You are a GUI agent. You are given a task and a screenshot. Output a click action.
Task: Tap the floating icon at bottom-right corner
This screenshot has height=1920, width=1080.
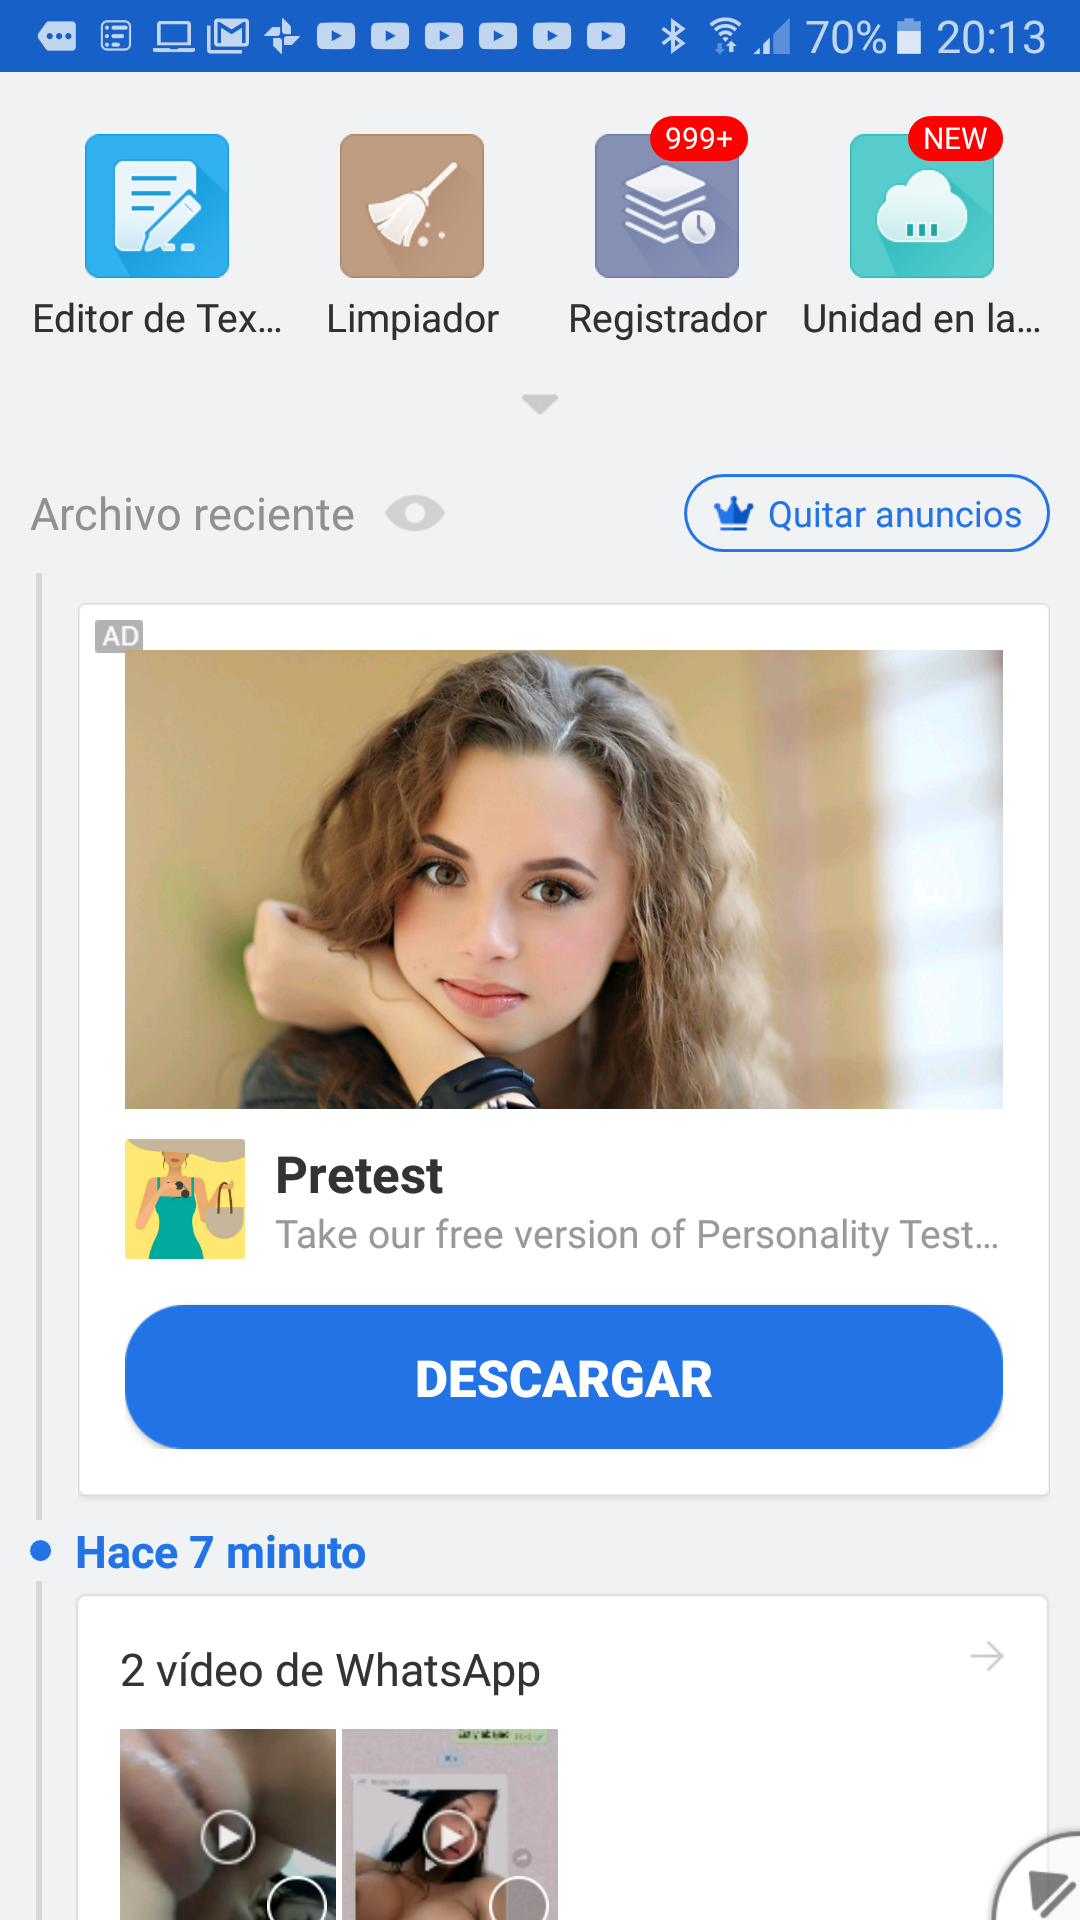click(x=1045, y=1885)
